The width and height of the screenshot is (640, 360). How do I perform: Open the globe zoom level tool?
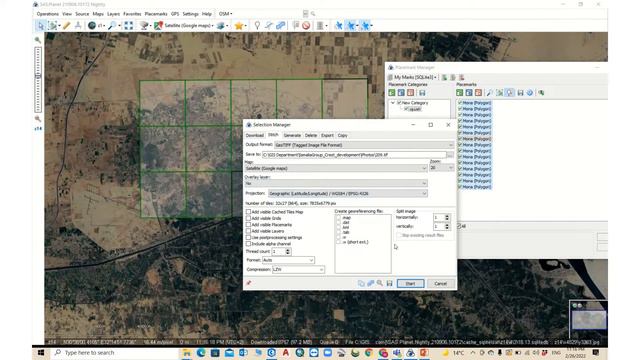(92, 26)
